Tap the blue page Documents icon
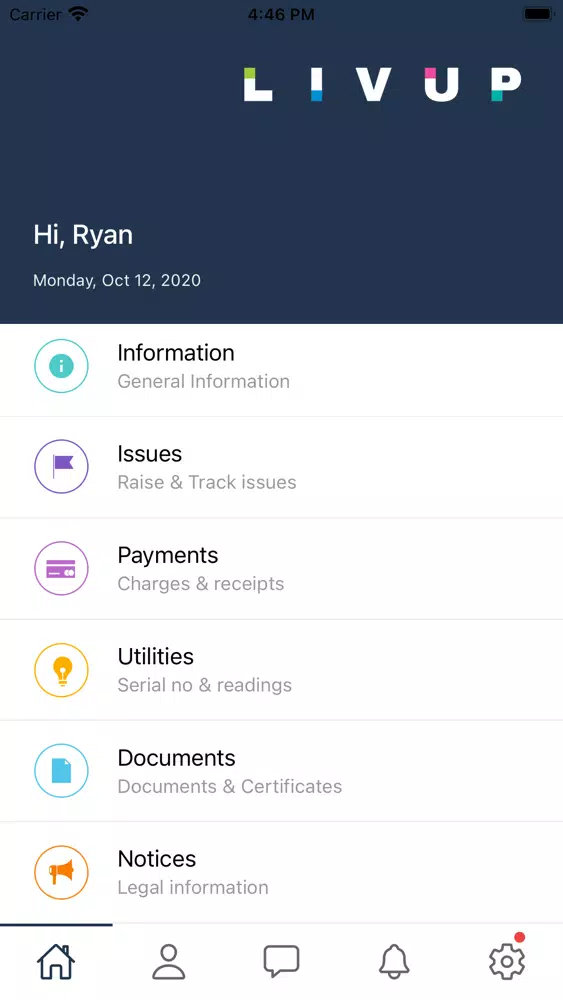This screenshot has width=563, height=1000. click(61, 771)
